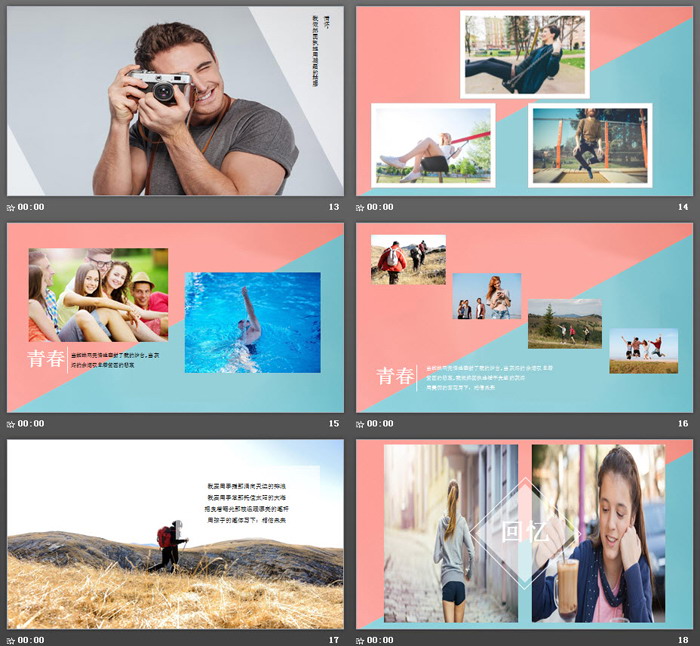Click the transition star icon under slide 14
The width and height of the screenshot is (700, 646).
(x=360, y=207)
